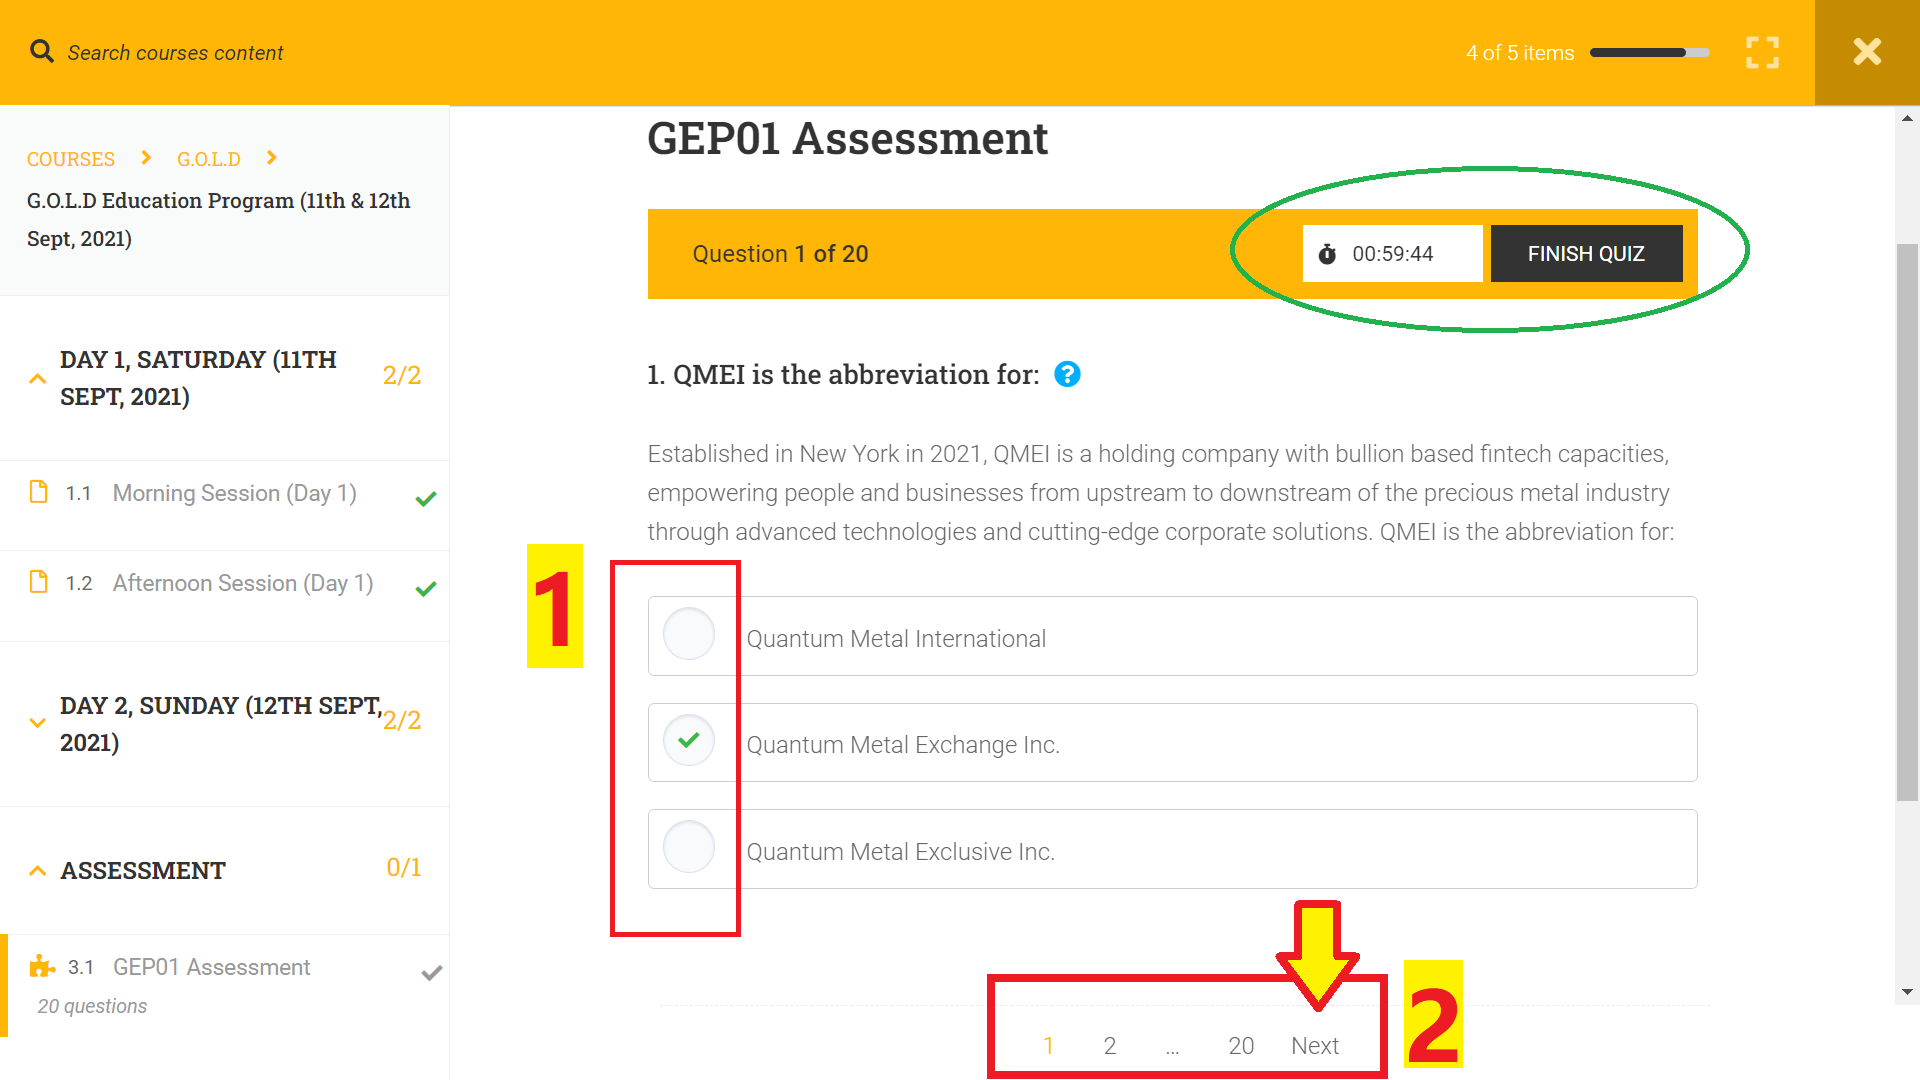Close the course viewer with X
The height and width of the screenshot is (1080, 1920).
coord(1866,52)
